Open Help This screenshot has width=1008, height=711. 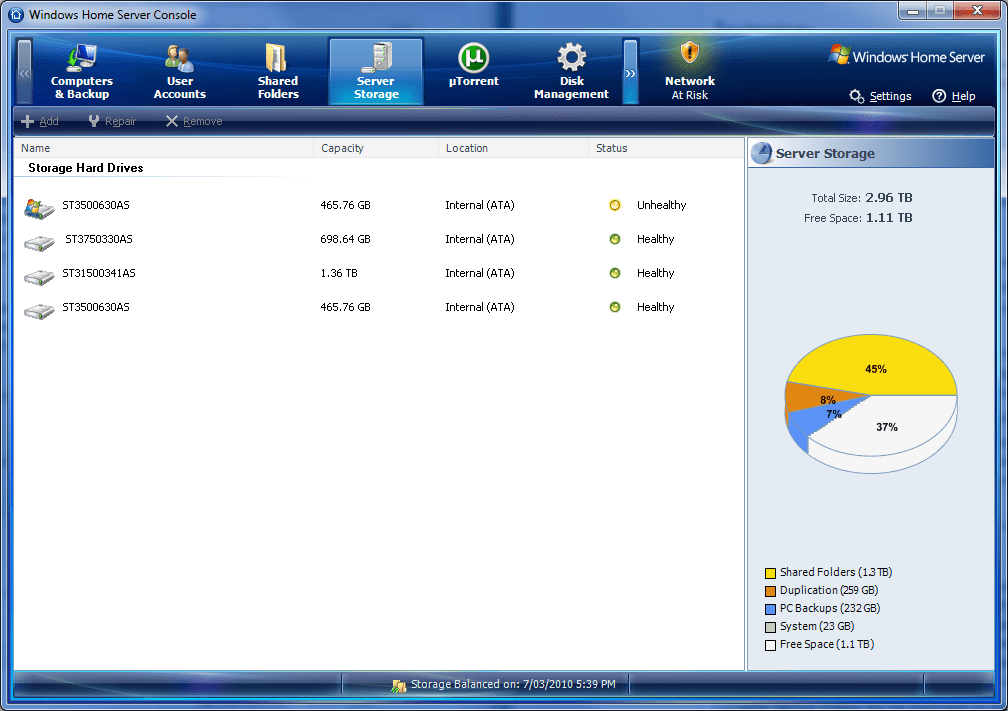tap(954, 96)
